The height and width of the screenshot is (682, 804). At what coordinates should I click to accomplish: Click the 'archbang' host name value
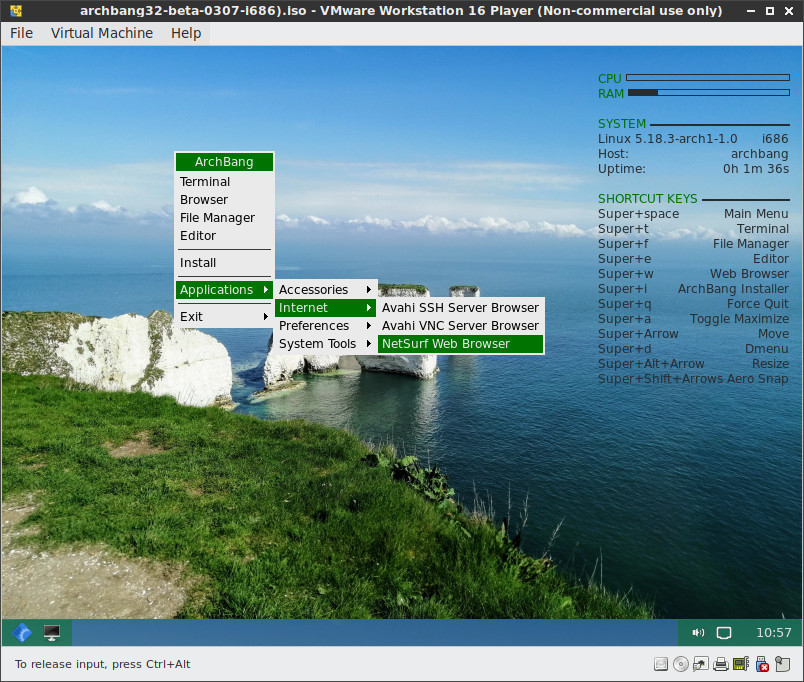760,154
